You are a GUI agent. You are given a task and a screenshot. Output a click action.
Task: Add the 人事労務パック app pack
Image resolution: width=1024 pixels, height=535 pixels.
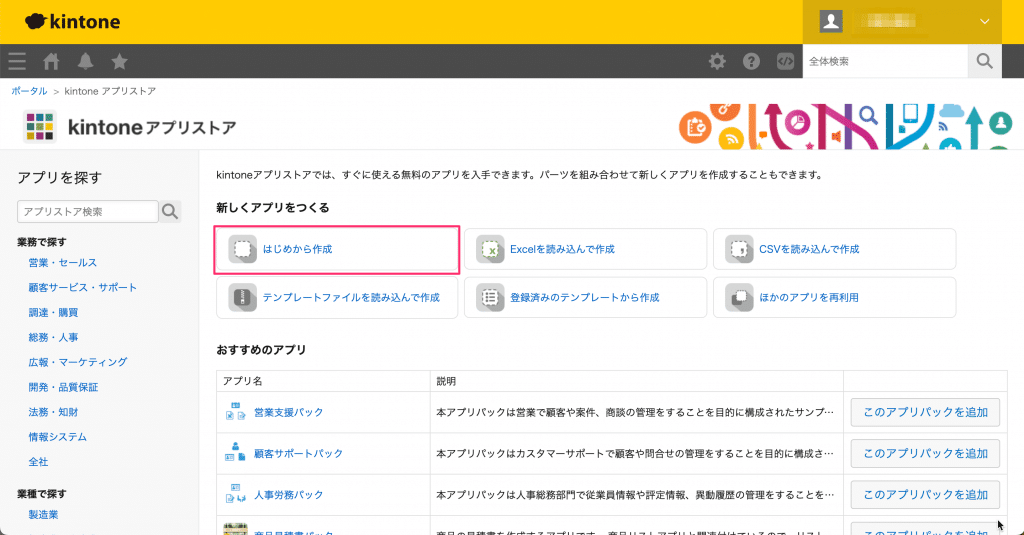[925, 494]
